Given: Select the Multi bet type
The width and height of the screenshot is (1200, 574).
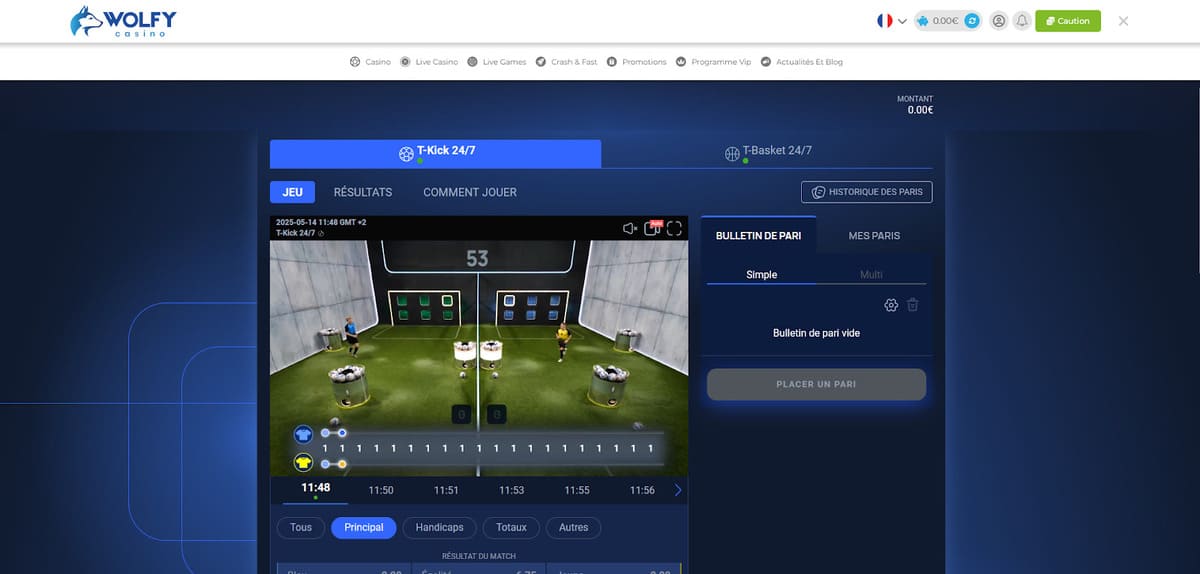Looking at the screenshot, I should click(871, 274).
